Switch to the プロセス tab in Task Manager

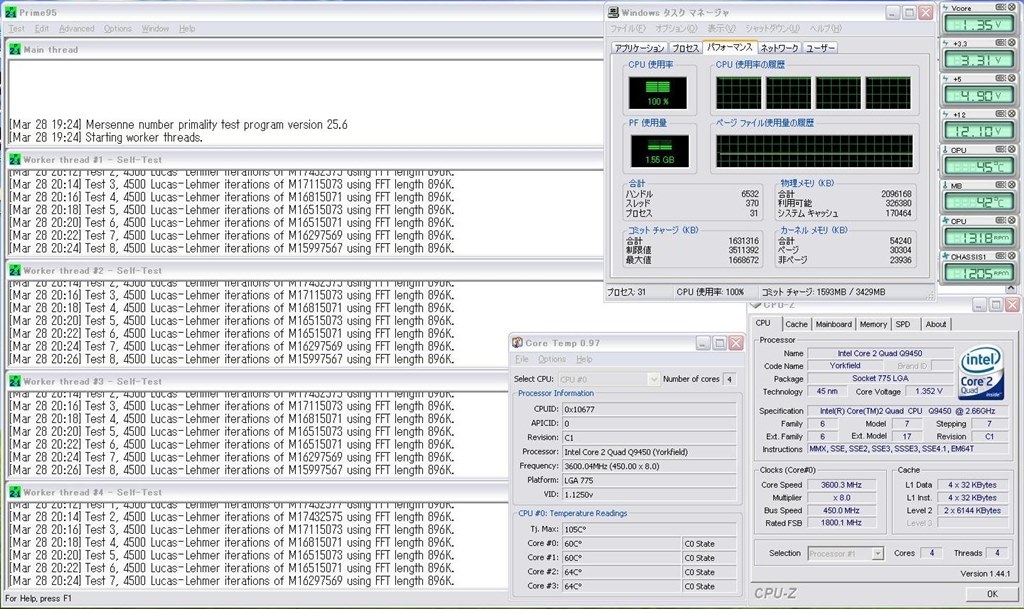(685, 48)
